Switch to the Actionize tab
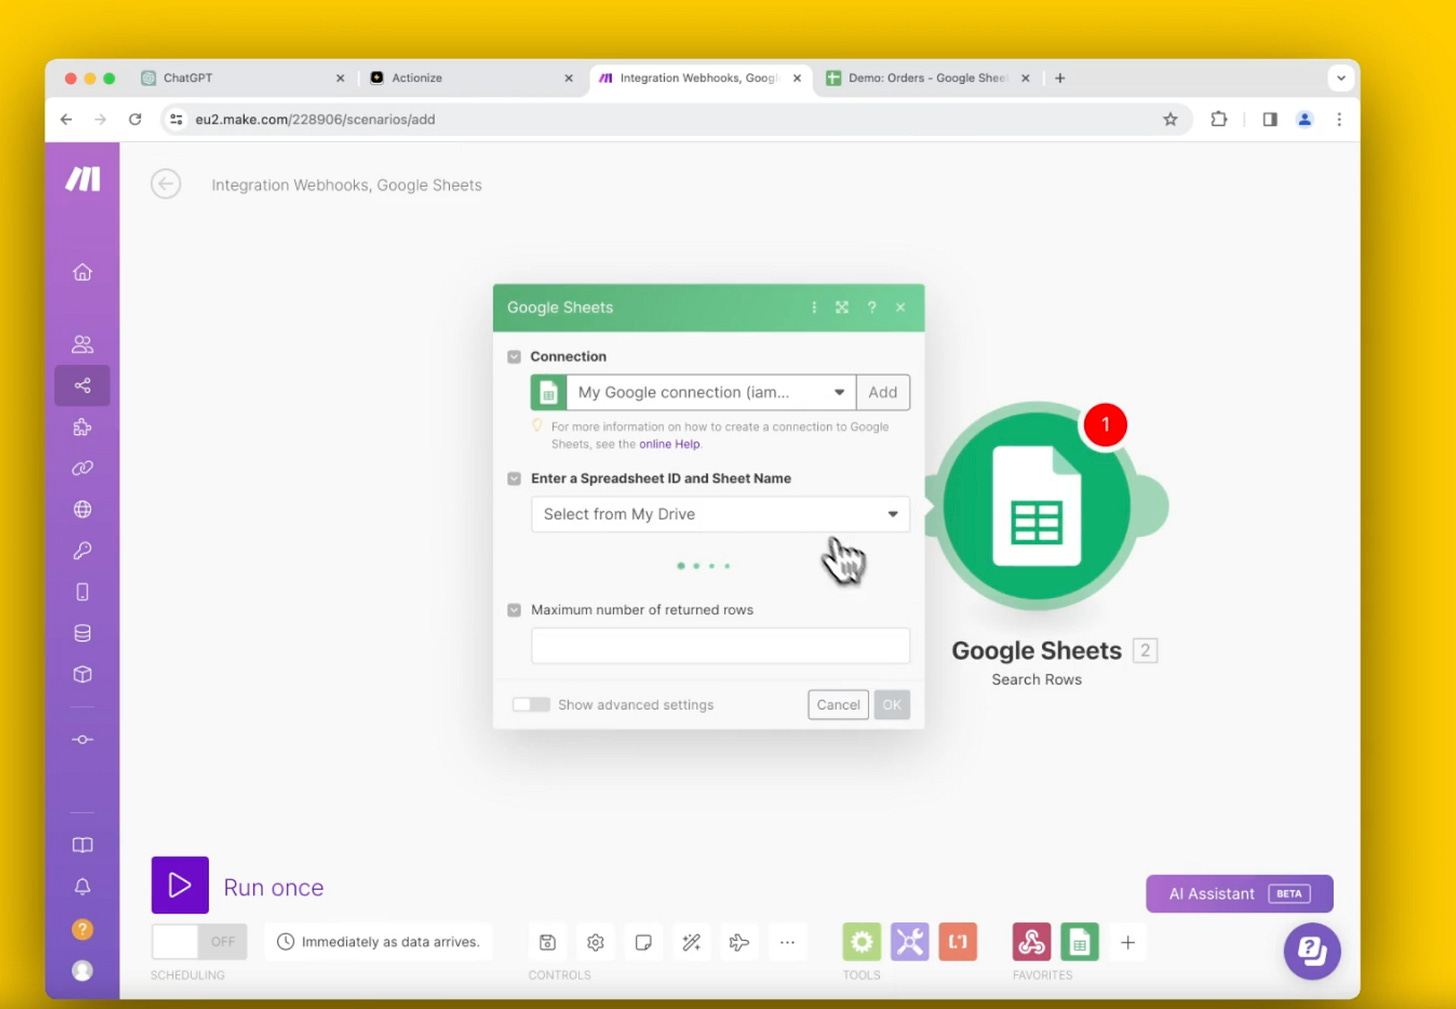The width and height of the screenshot is (1456, 1009). click(x=471, y=78)
